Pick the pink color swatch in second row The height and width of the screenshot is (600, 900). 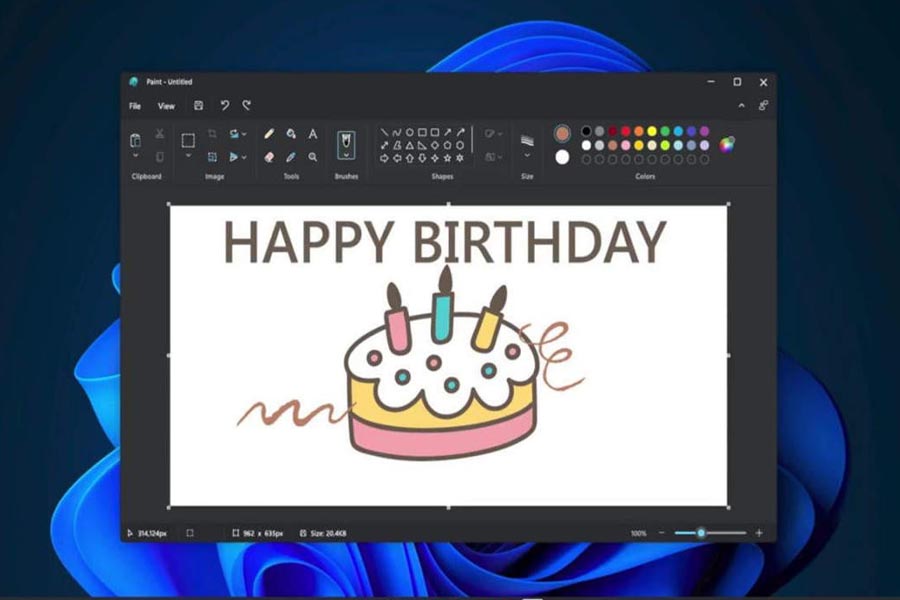[626, 145]
